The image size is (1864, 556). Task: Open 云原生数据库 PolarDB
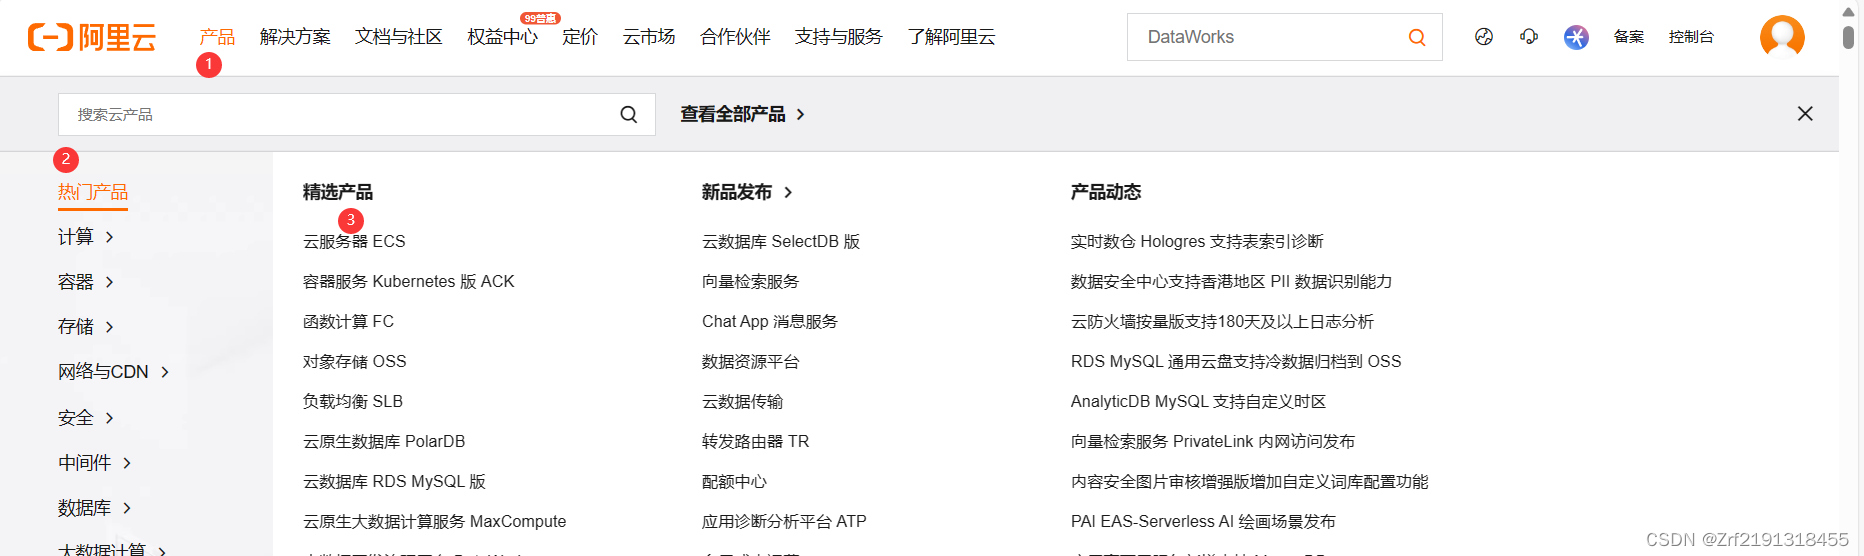point(384,441)
